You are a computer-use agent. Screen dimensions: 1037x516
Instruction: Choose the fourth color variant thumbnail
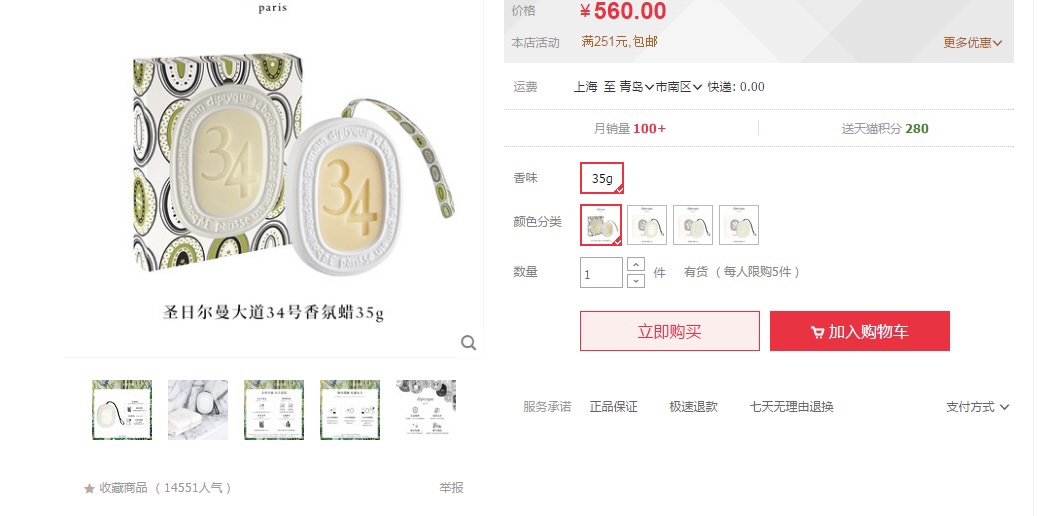[739, 225]
